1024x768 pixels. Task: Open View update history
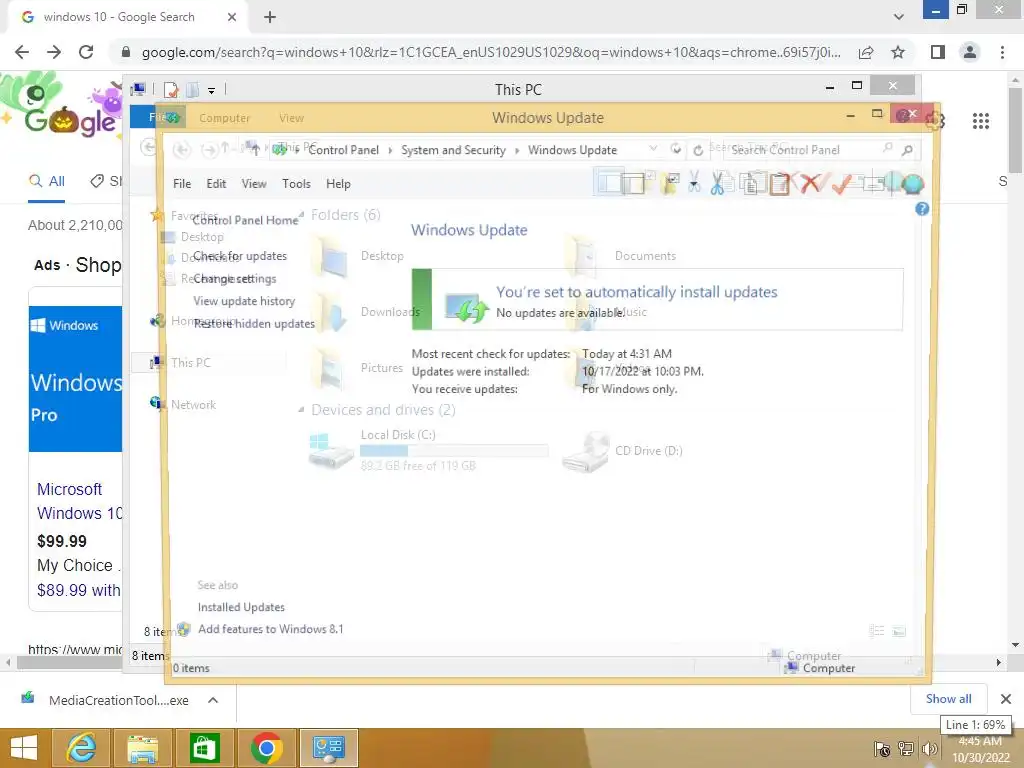[244, 301]
